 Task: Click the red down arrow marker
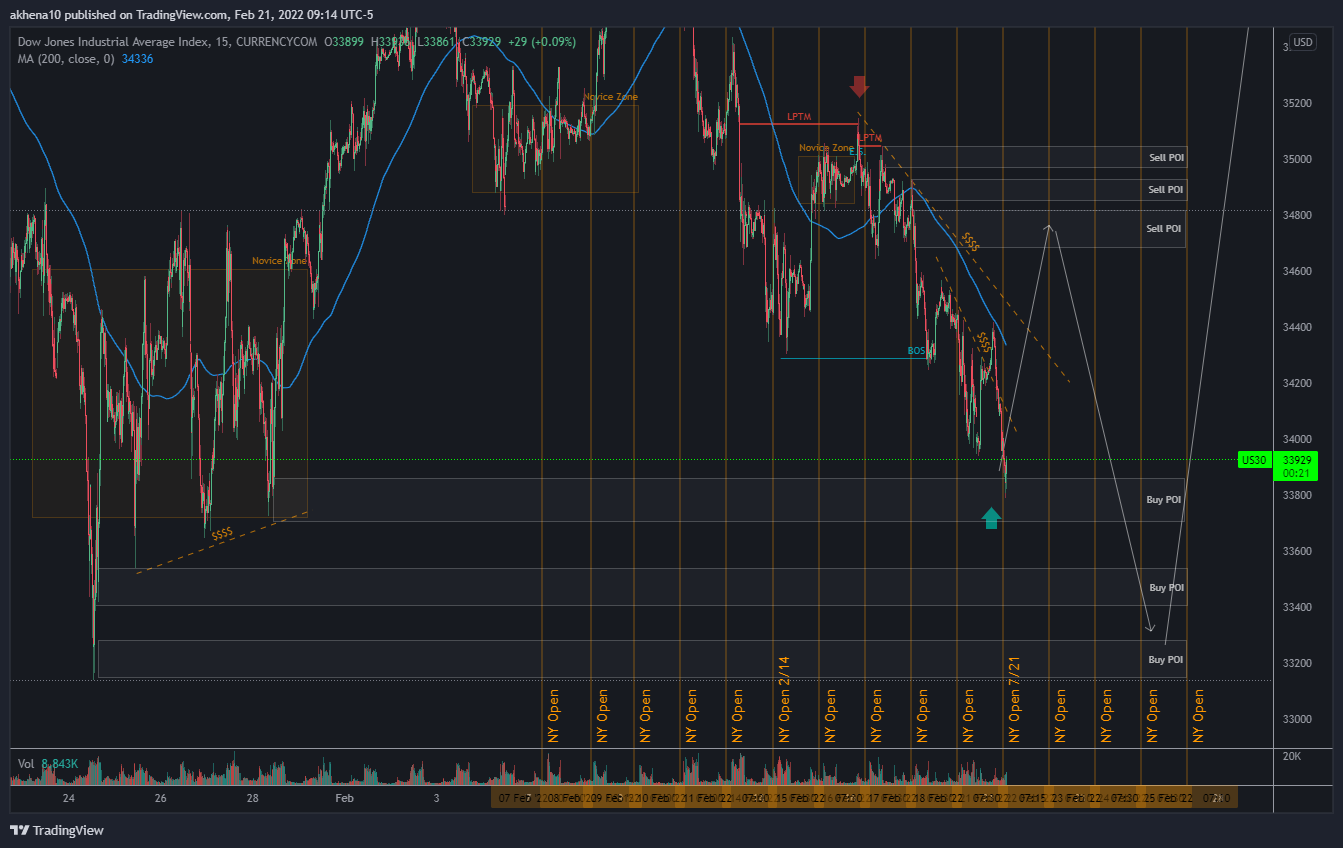pyautogui.click(x=859, y=86)
